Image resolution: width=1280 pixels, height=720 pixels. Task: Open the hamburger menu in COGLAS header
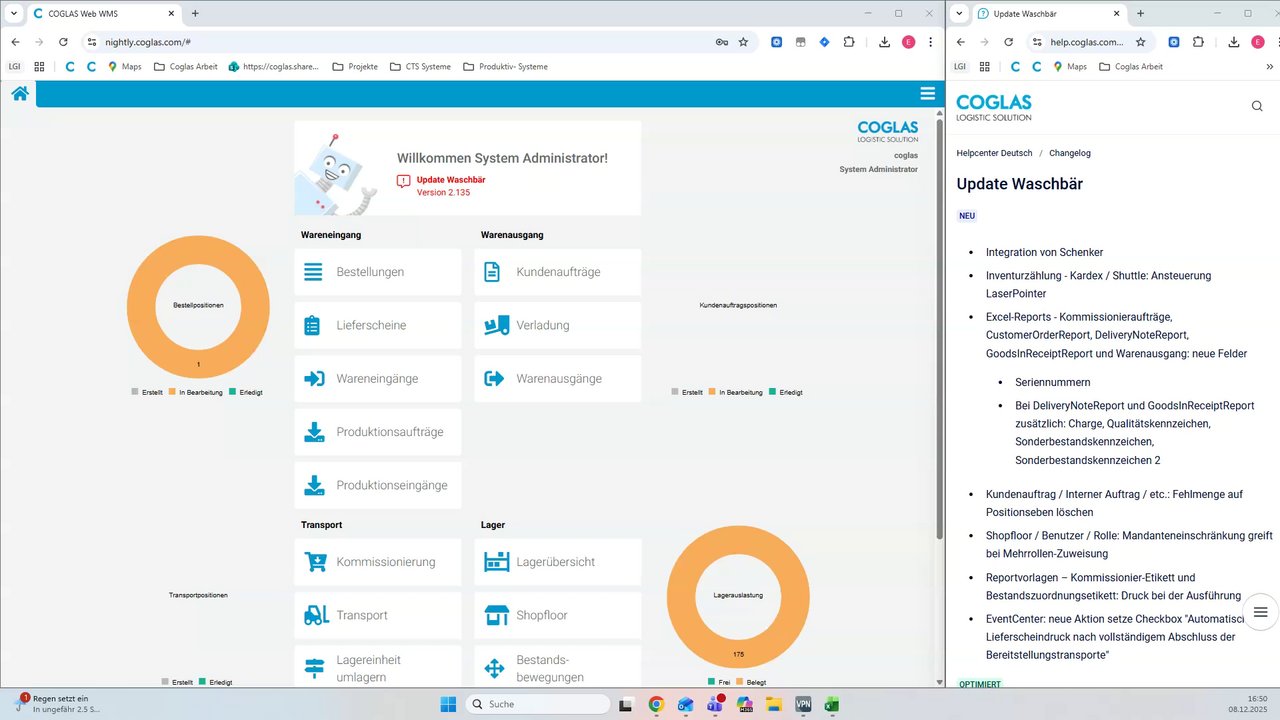pos(928,93)
